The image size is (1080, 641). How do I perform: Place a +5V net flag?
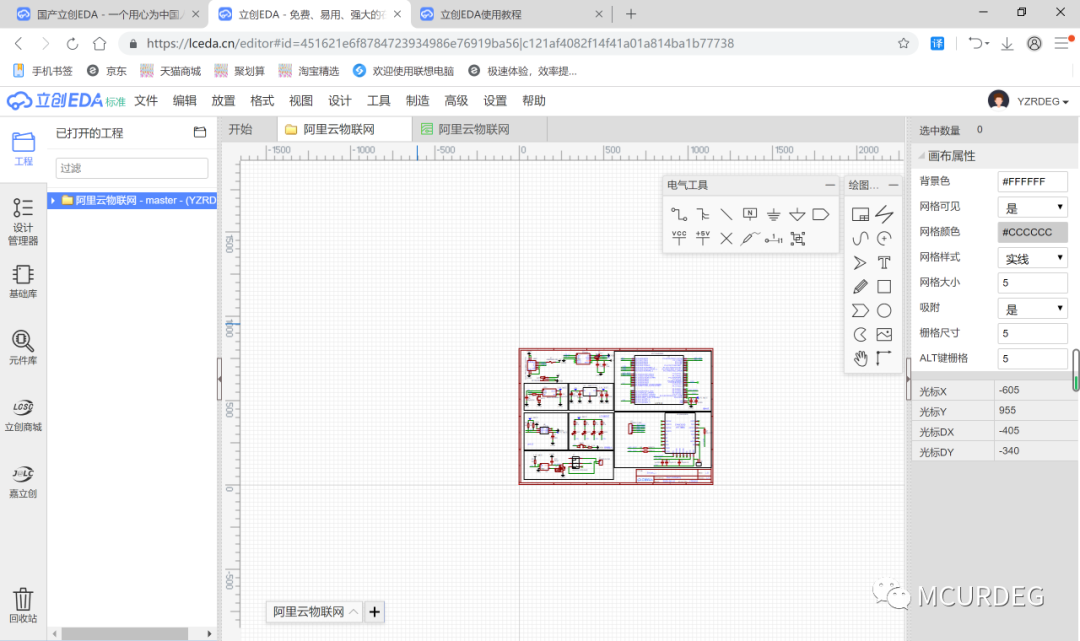point(703,238)
